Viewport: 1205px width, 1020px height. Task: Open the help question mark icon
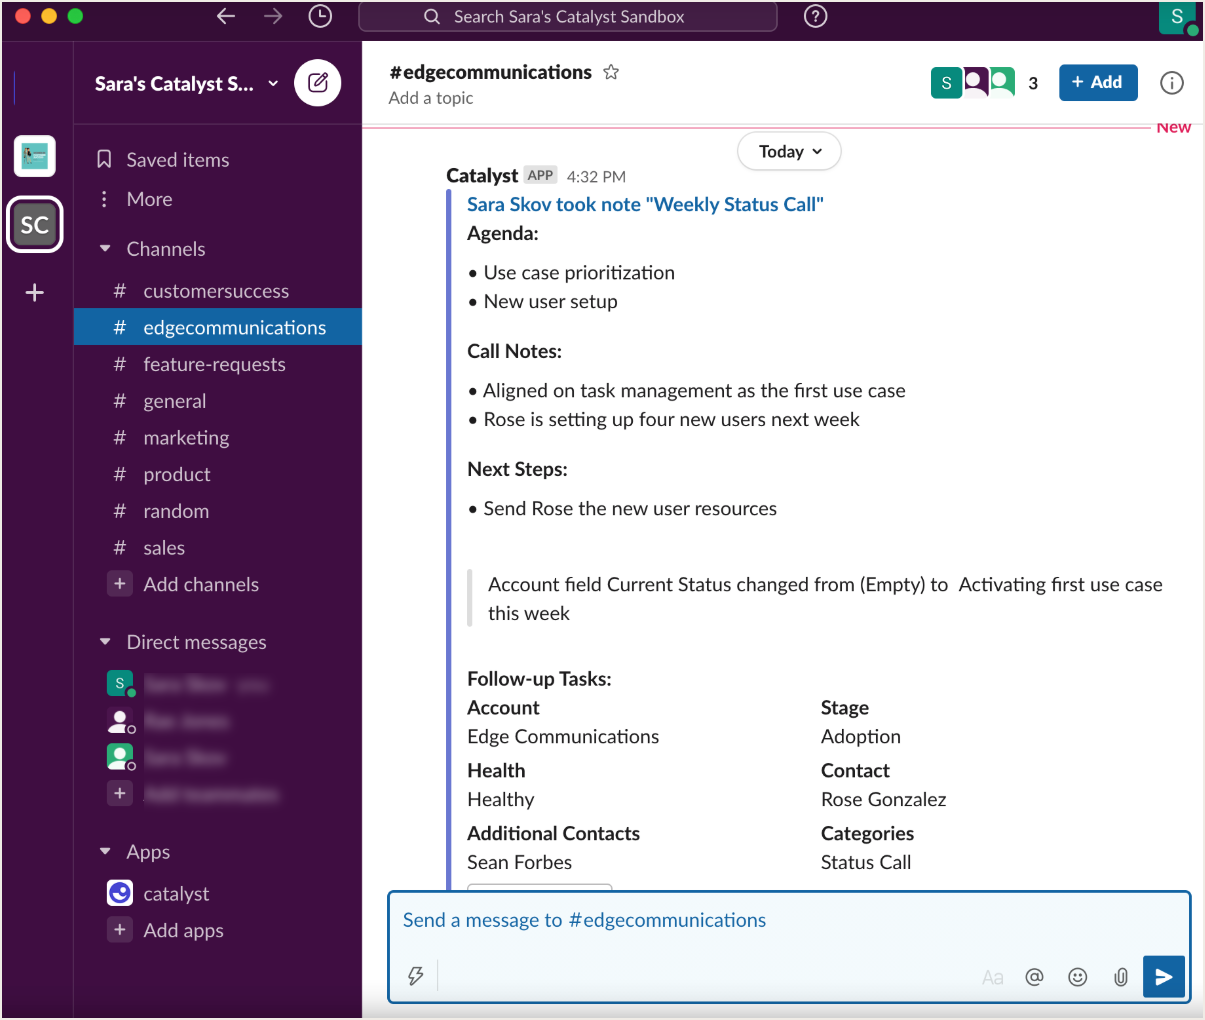(816, 16)
